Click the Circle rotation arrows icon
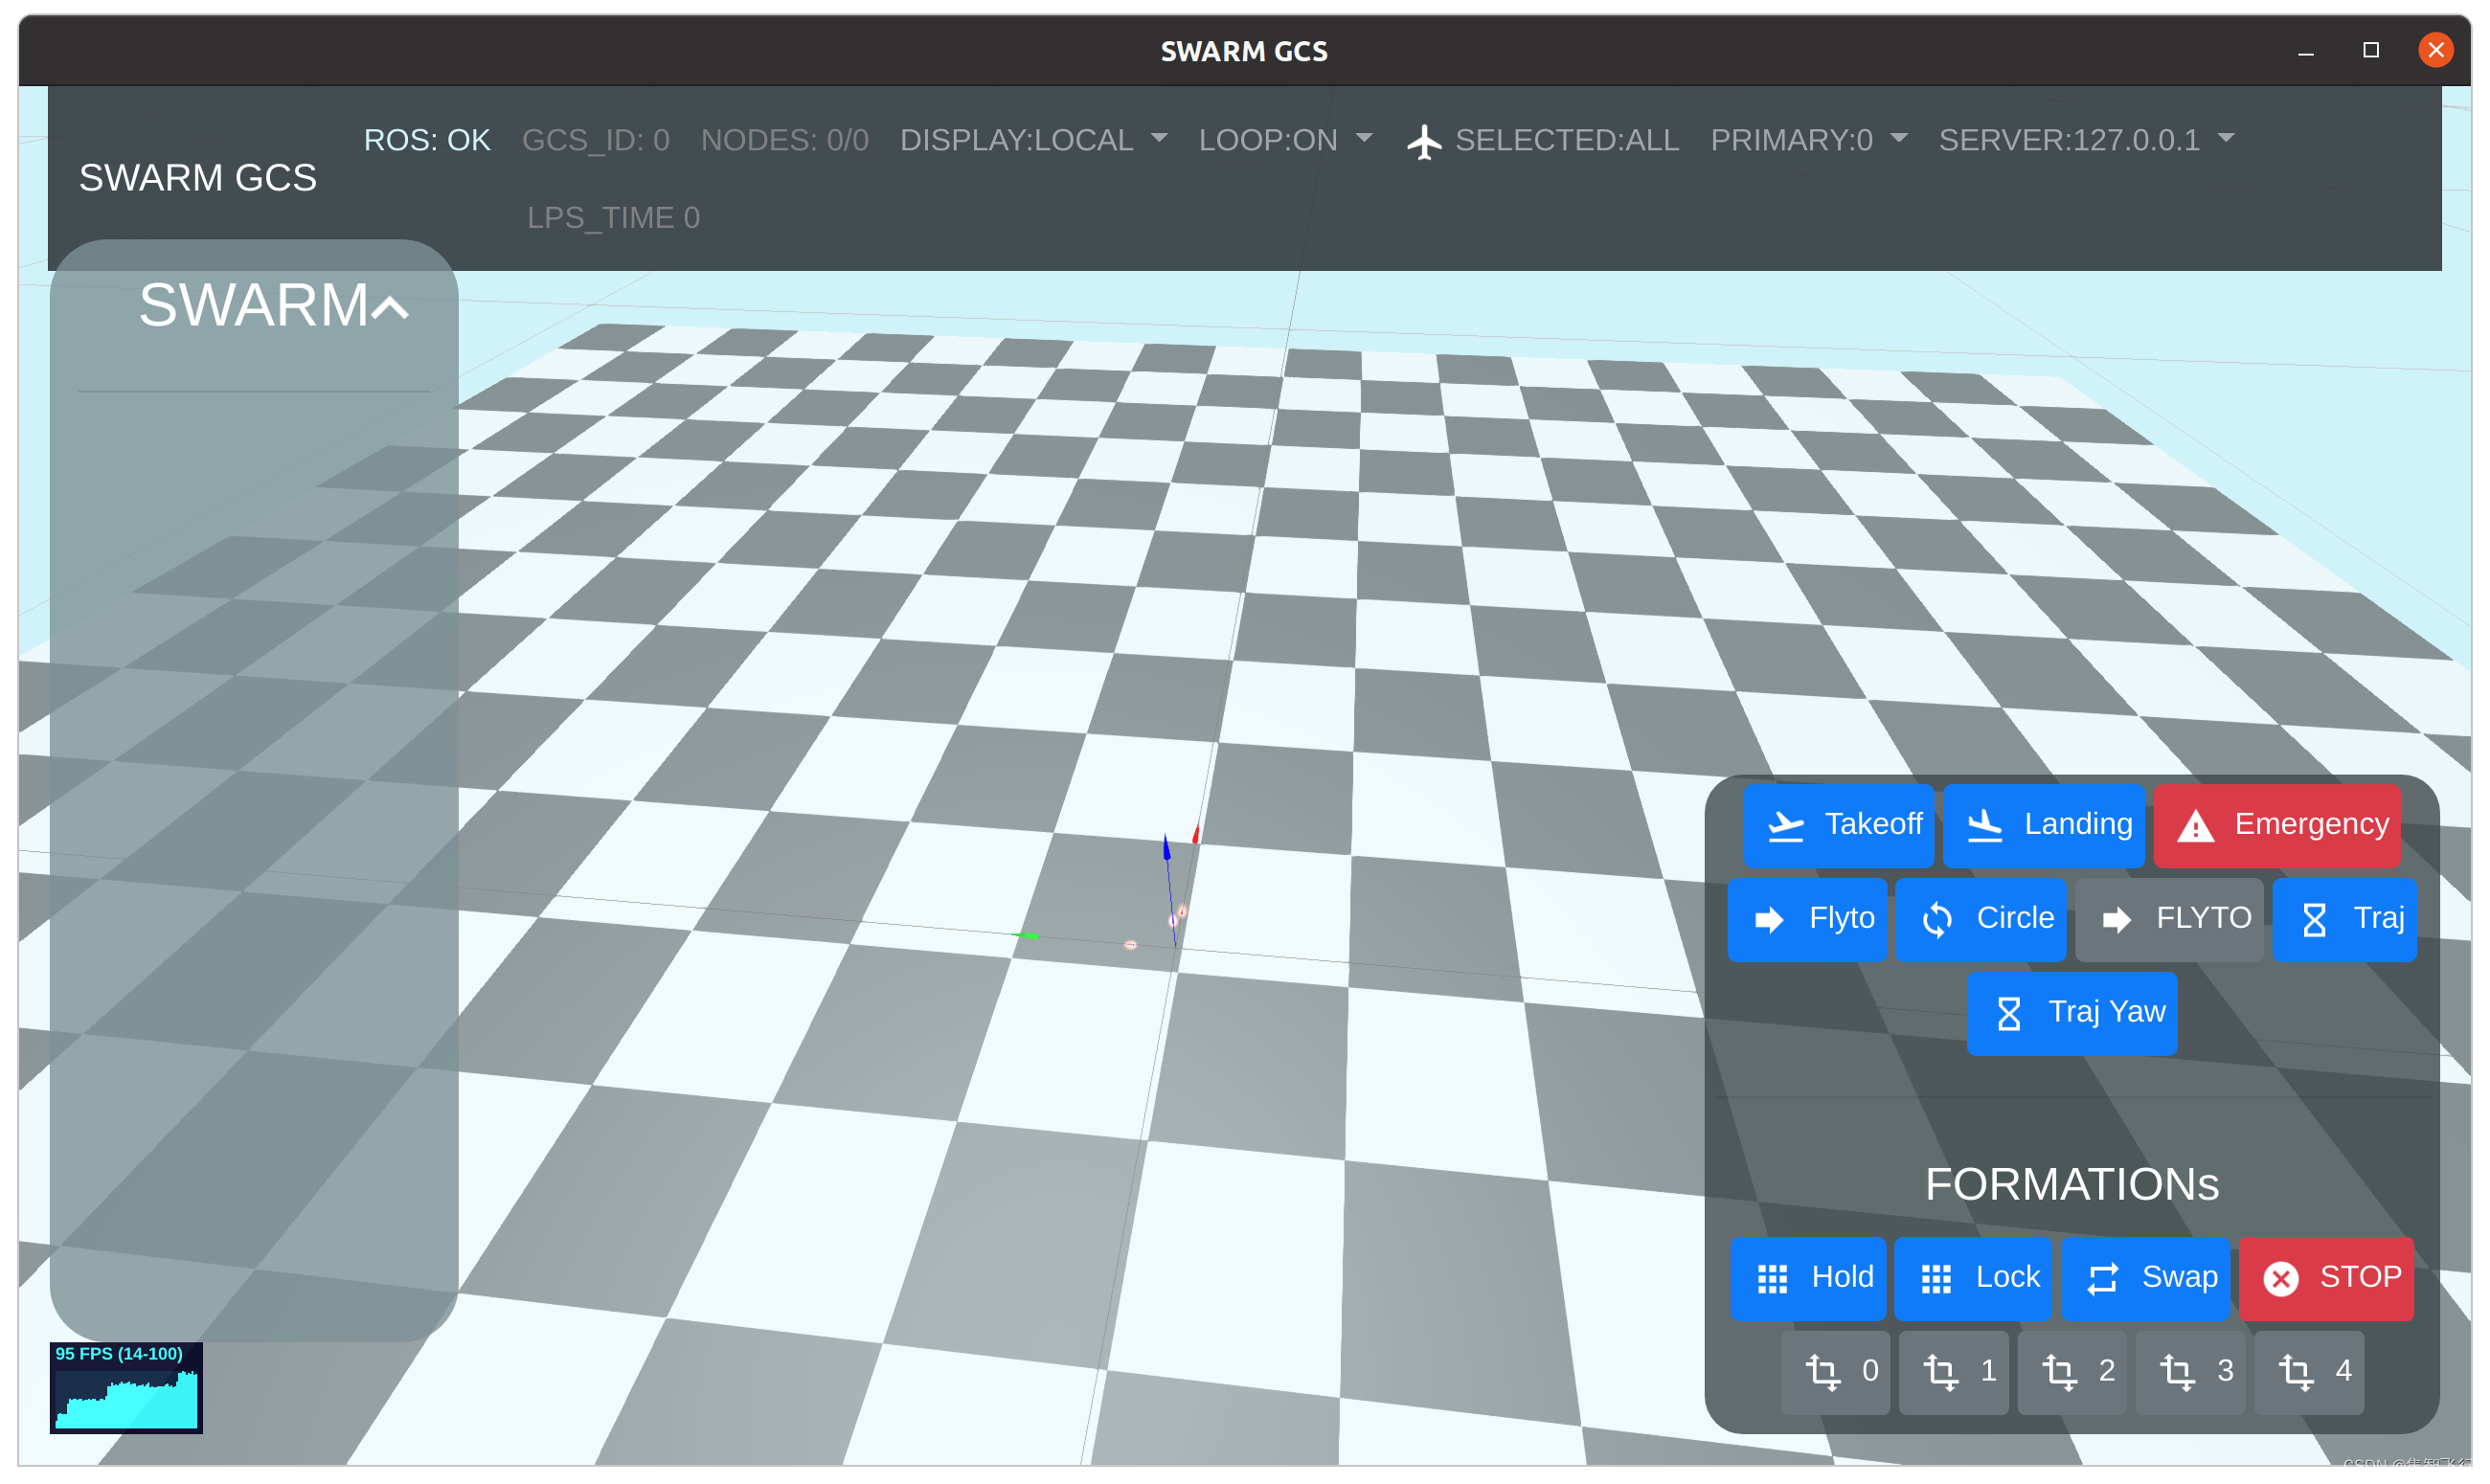Screen dimensions: 2490x1484 1937,920
